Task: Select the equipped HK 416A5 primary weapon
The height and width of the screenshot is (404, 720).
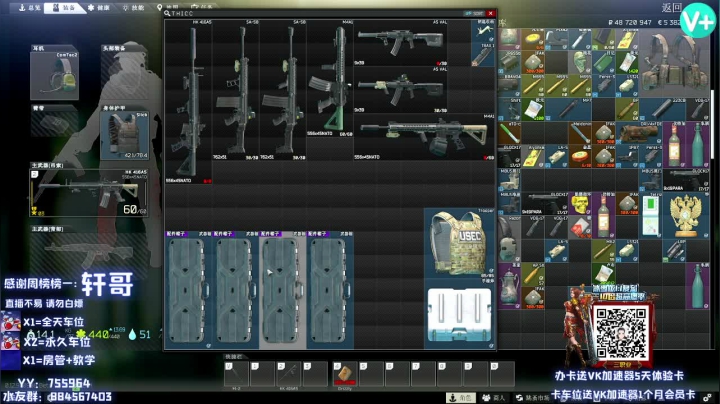Action: [x=88, y=193]
